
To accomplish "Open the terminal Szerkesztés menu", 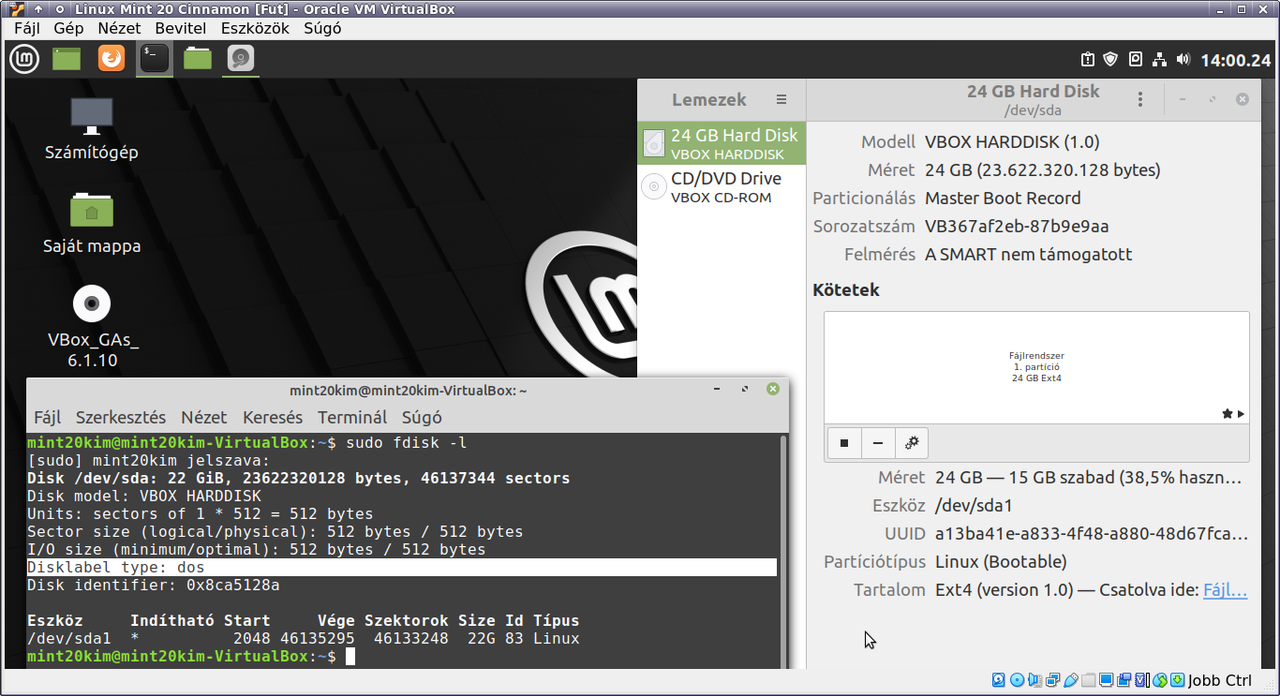I will tap(121, 417).
